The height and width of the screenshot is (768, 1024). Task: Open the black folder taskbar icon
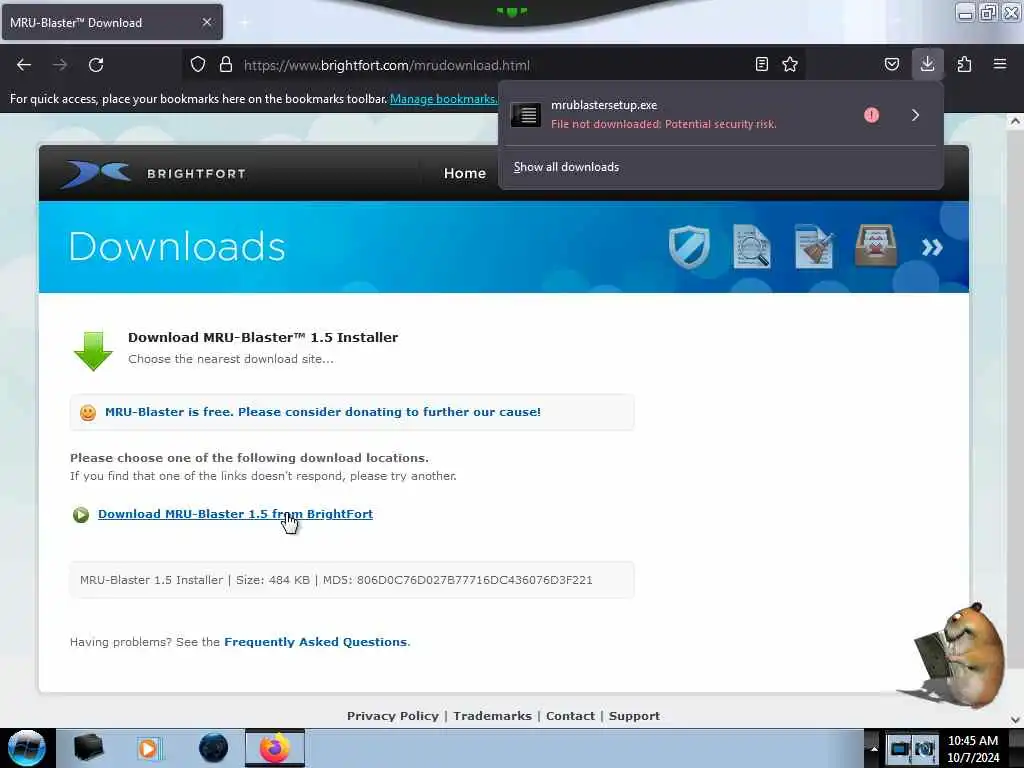(88, 748)
